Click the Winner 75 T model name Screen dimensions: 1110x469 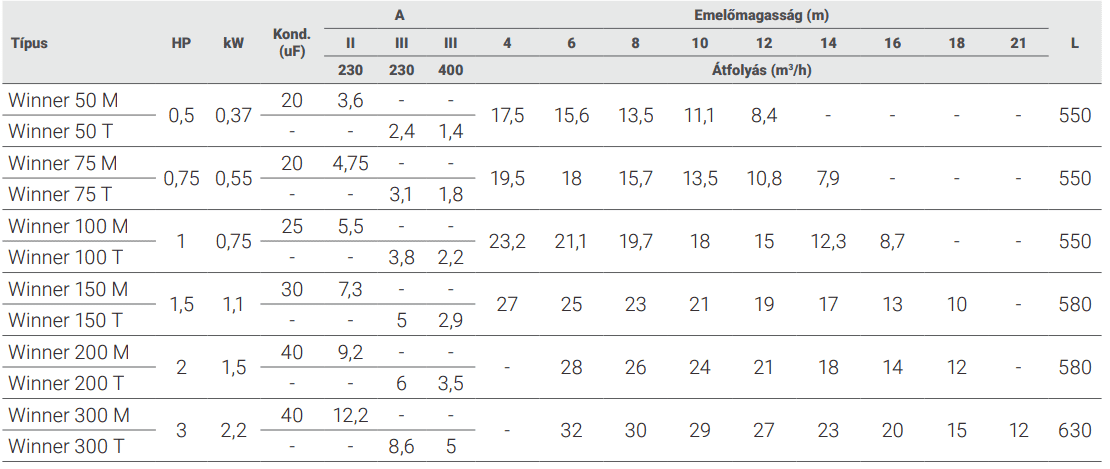pyautogui.click(x=62, y=194)
